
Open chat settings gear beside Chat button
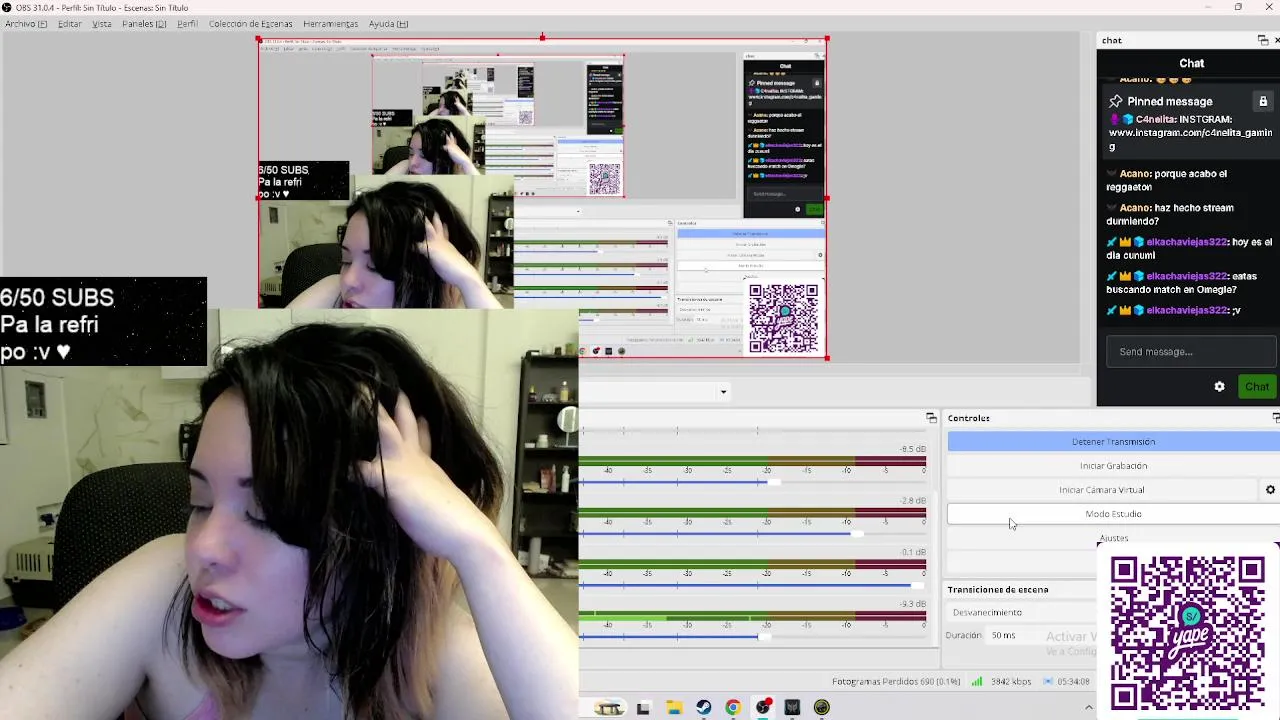click(x=1219, y=387)
